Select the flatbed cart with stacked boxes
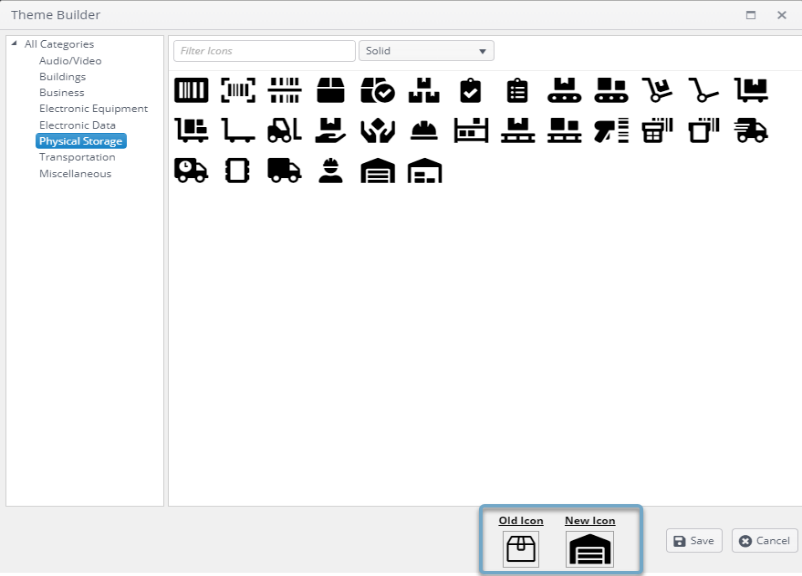This screenshot has height=576, width=802. click(191, 130)
